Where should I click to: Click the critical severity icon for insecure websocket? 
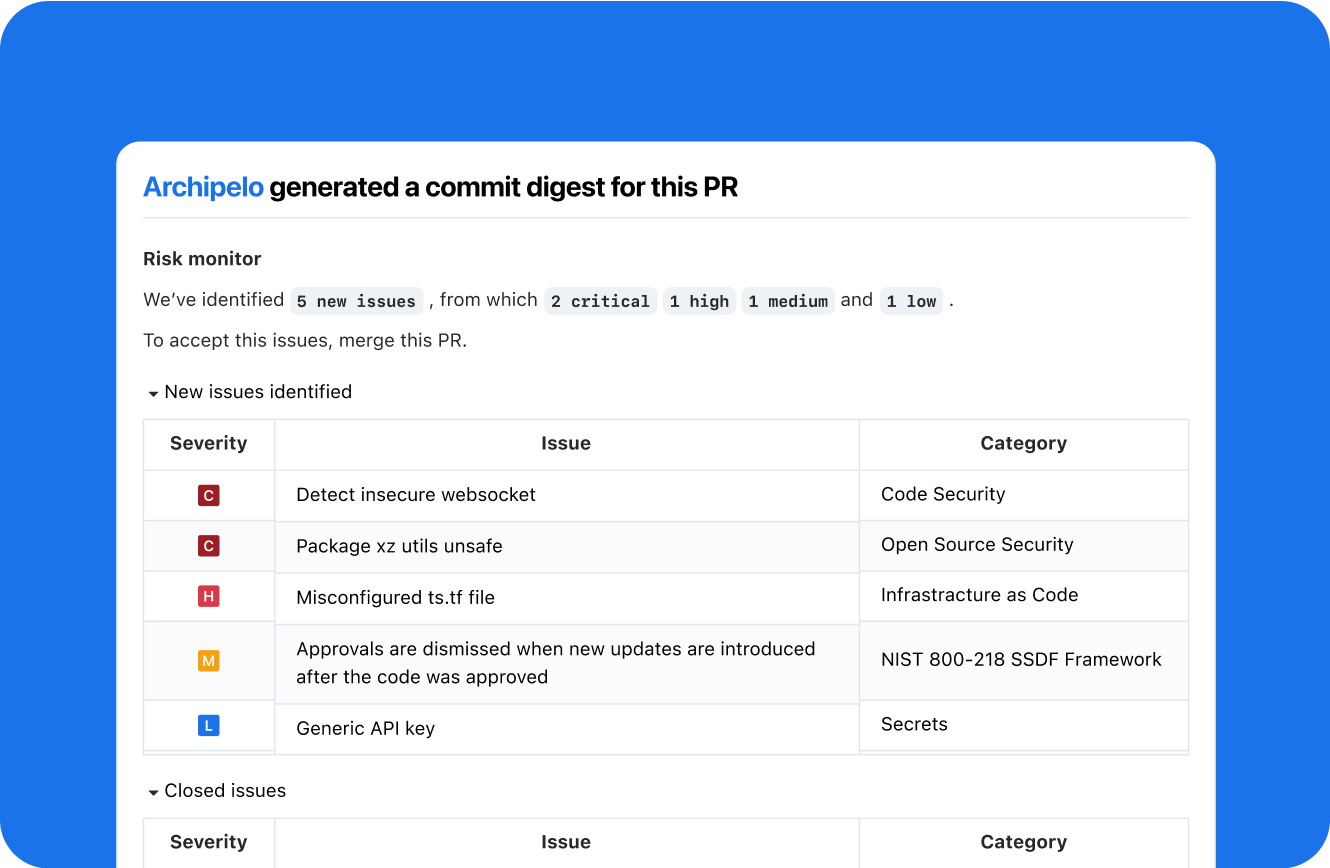tap(208, 495)
